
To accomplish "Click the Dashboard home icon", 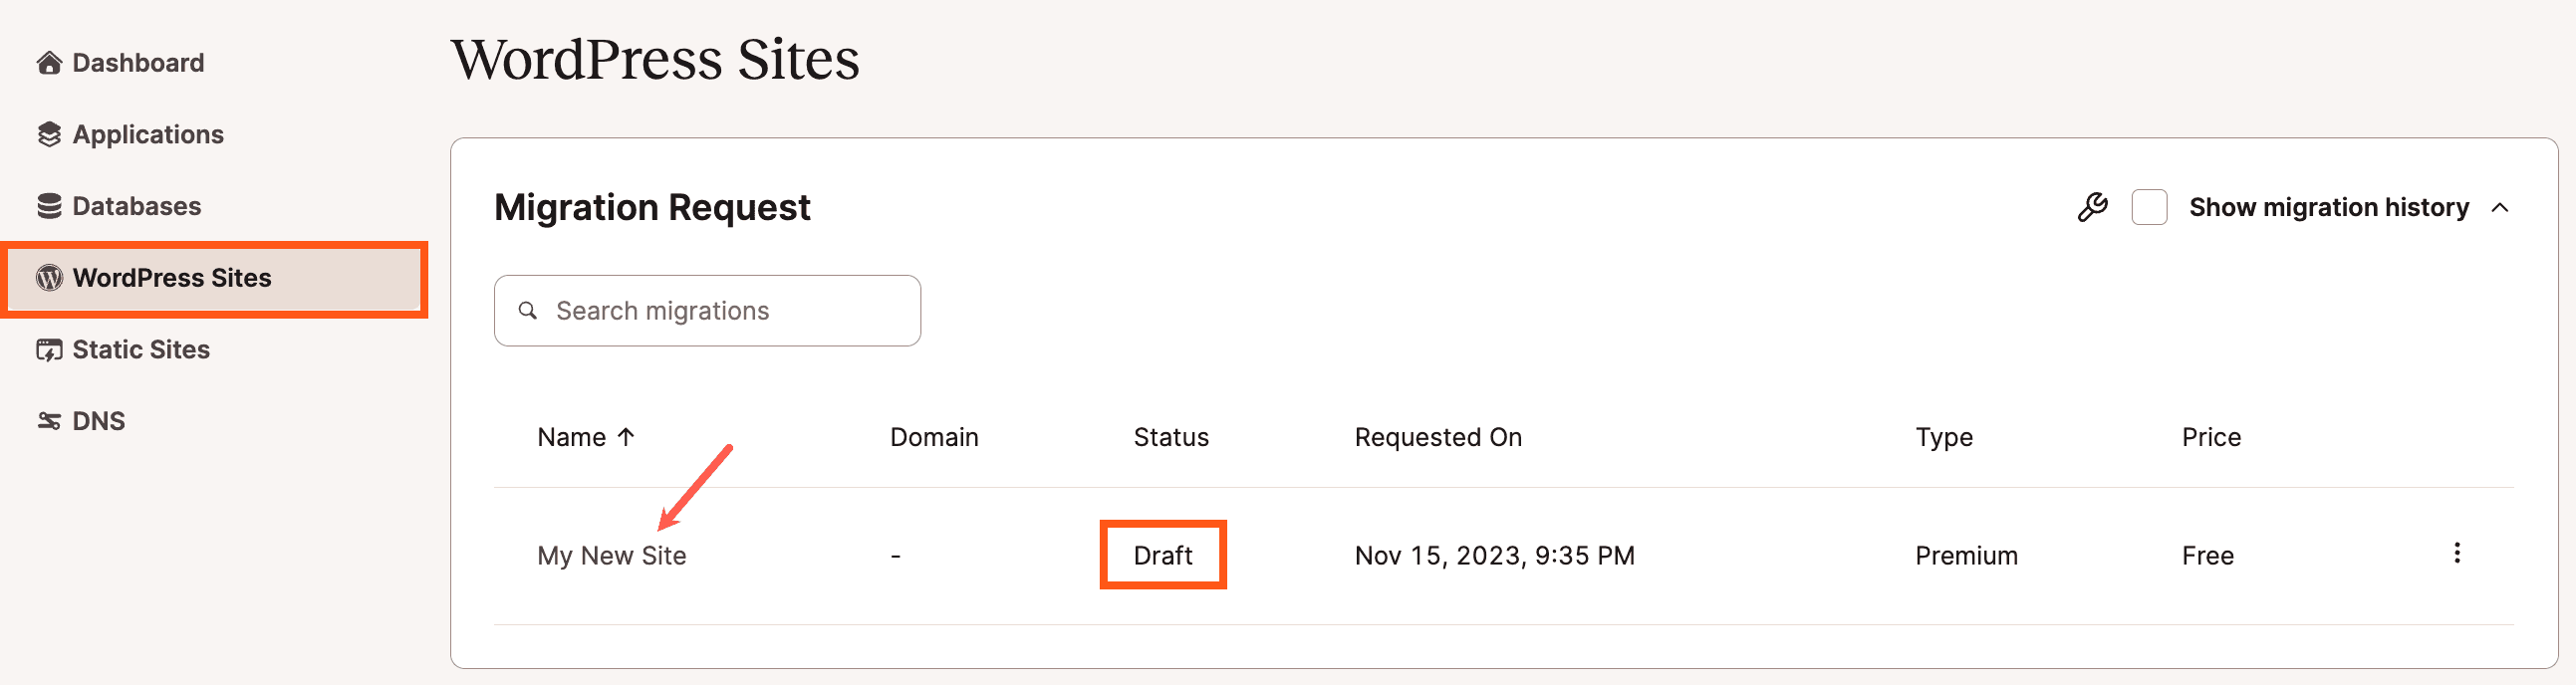I will click(49, 63).
